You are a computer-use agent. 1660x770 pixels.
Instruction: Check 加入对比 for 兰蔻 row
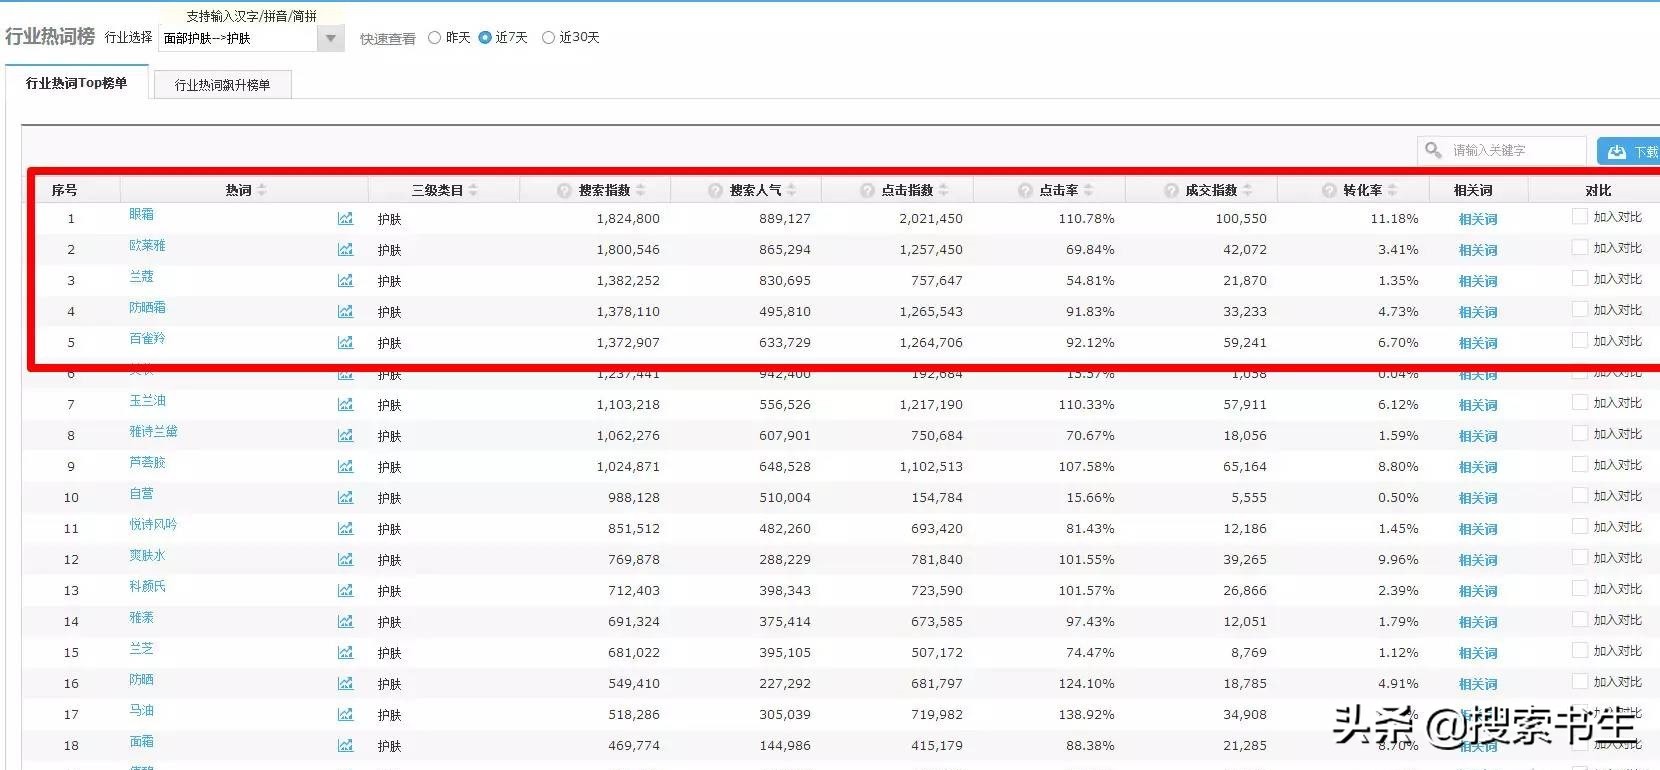point(1580,278)
